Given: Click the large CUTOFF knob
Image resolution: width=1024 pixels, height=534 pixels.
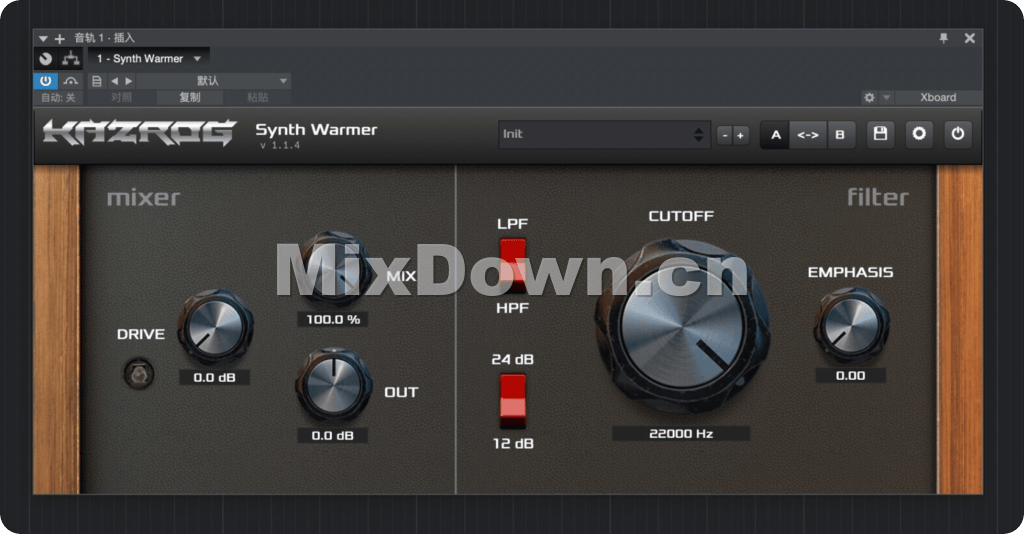Looking at the screenshot, I should pos(682,327).
